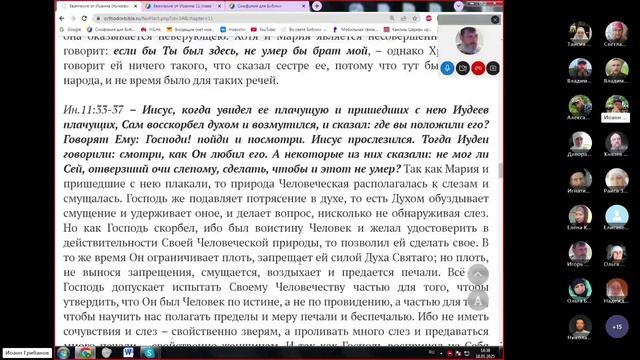
Task: Open Skype from the taskbar
Action: pos(149,353)
